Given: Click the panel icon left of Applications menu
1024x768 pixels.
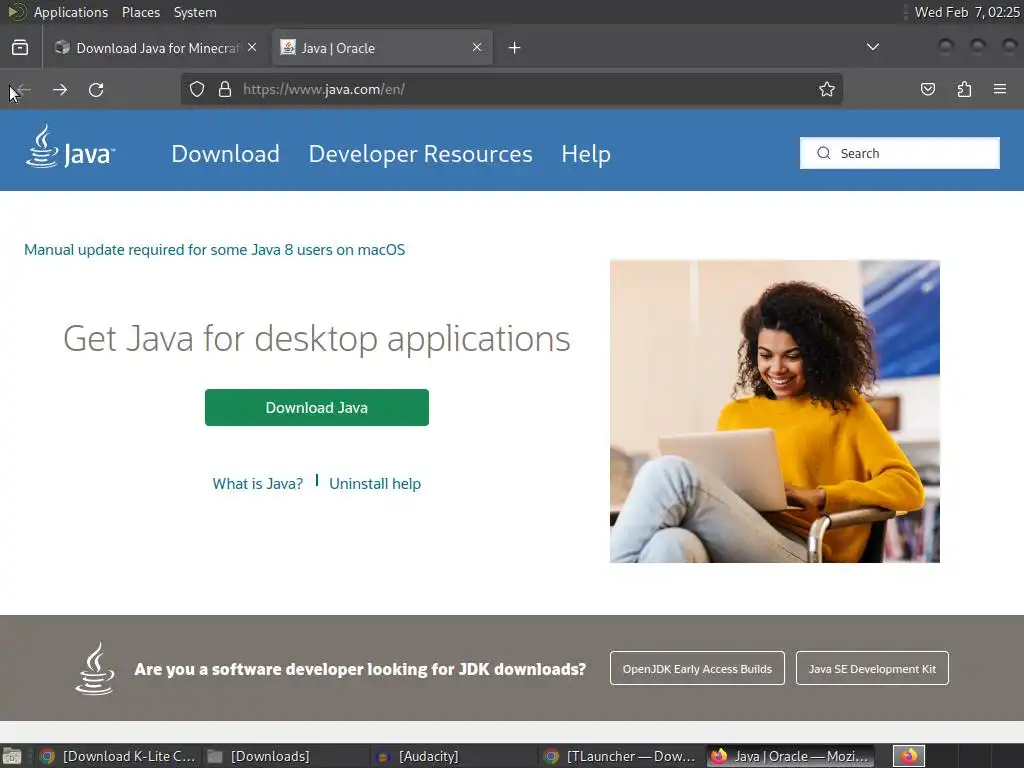Looking at the screenshot, I should [x=16, y=12].
